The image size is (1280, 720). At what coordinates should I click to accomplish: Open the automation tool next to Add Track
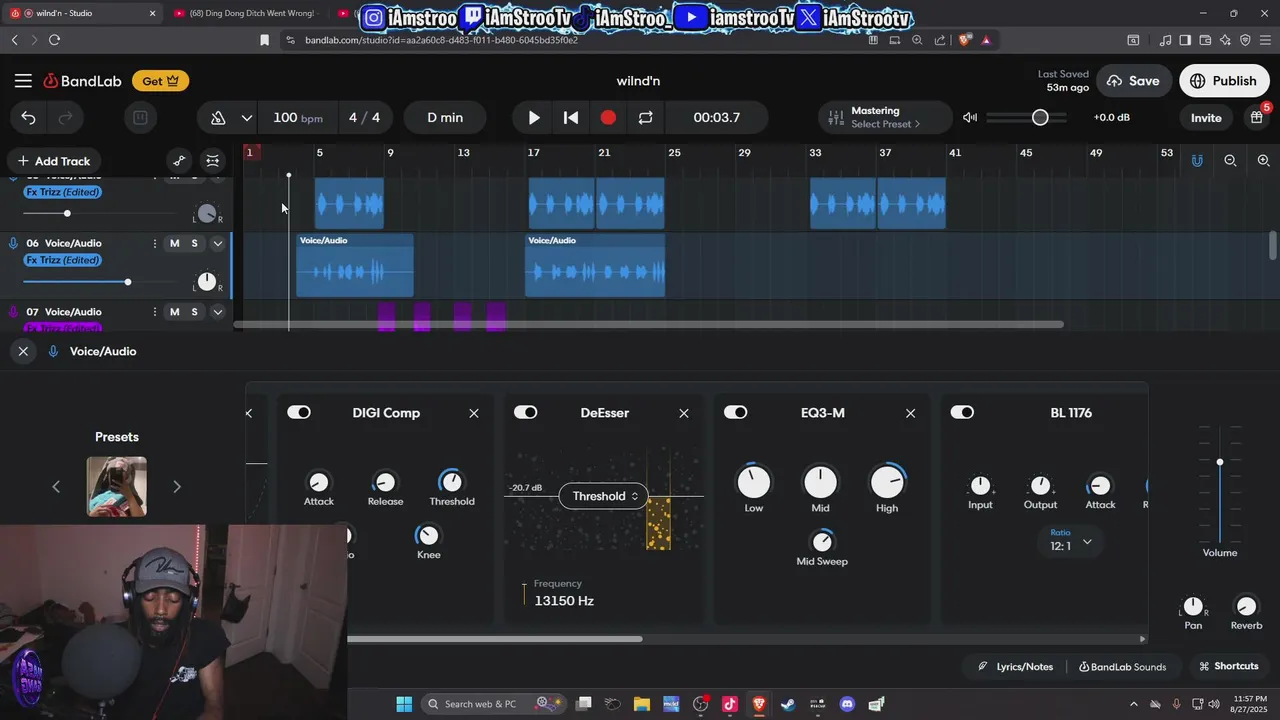(179, 161)
